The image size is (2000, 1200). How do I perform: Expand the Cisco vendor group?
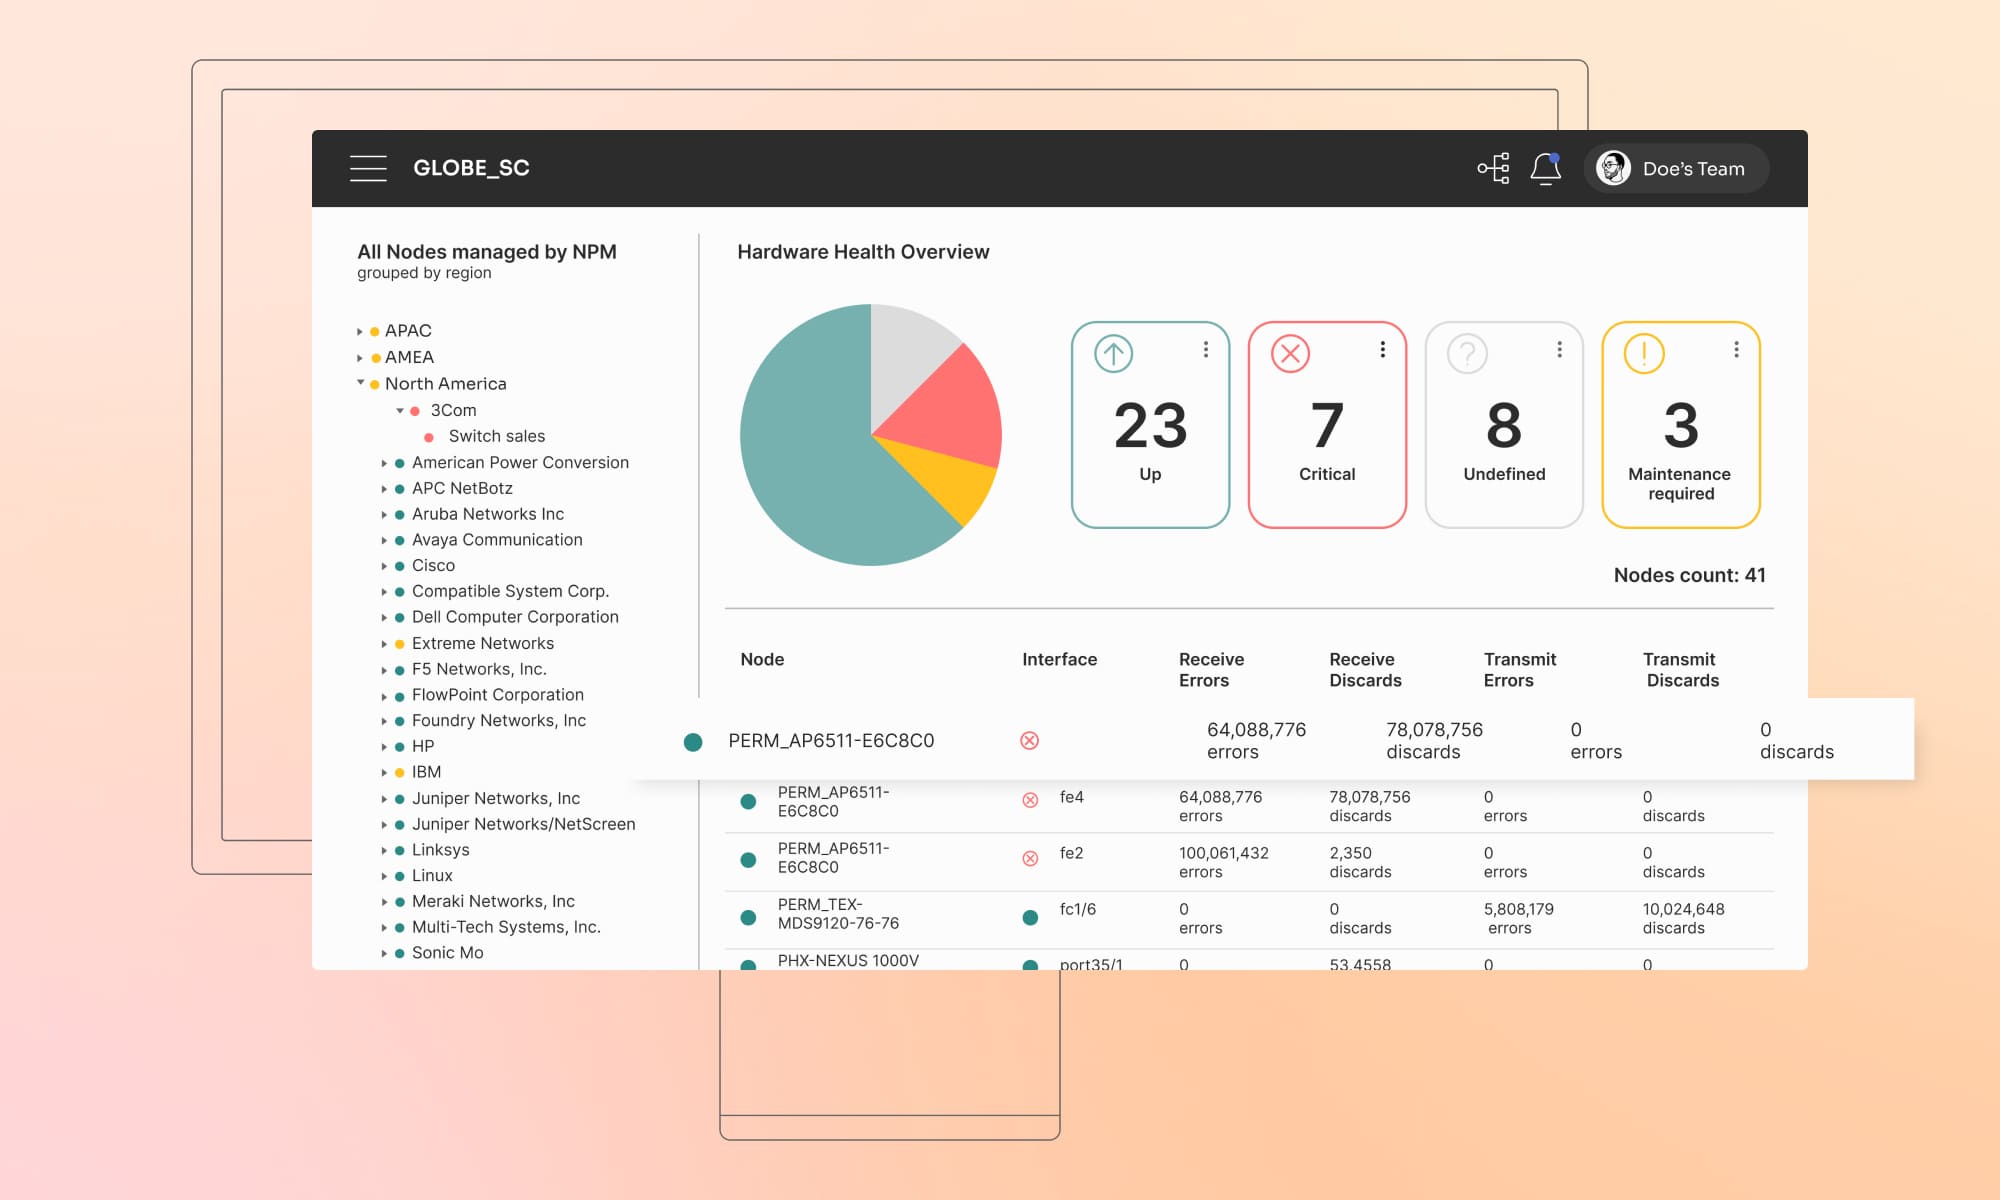pos(384,566)
